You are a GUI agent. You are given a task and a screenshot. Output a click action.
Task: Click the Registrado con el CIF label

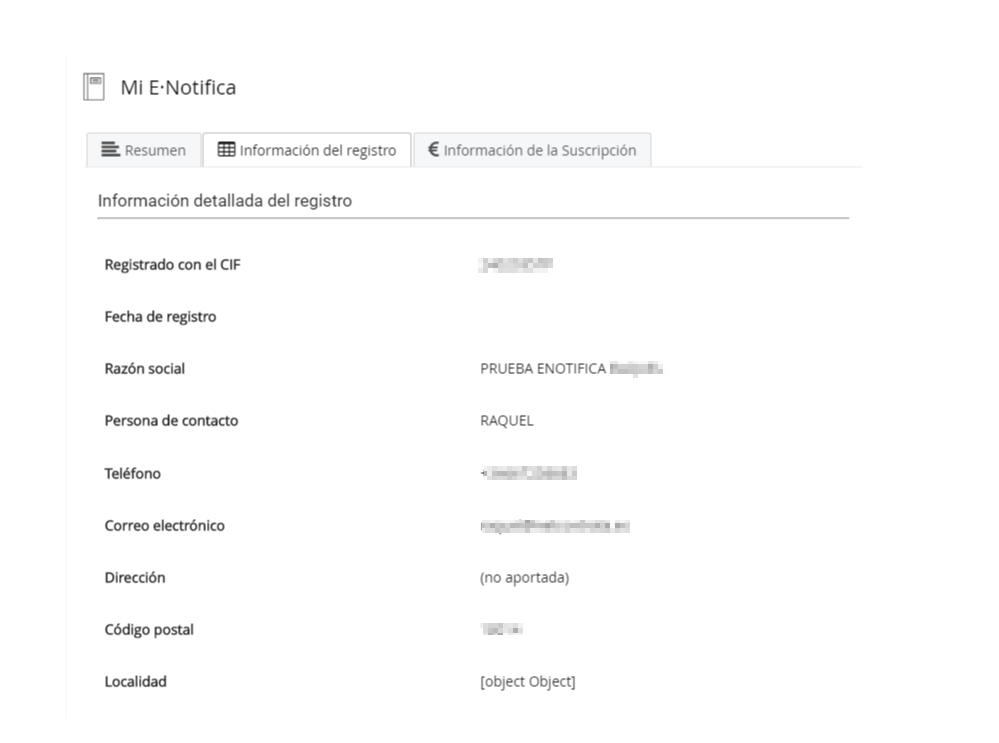pyautogui.click(x=172, y=264)
